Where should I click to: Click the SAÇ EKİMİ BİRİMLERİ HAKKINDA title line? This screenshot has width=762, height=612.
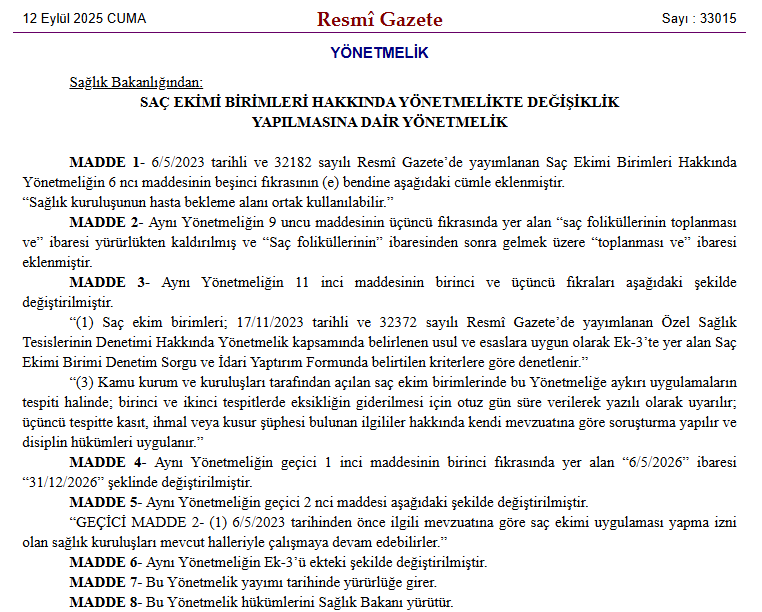point(380,102)
